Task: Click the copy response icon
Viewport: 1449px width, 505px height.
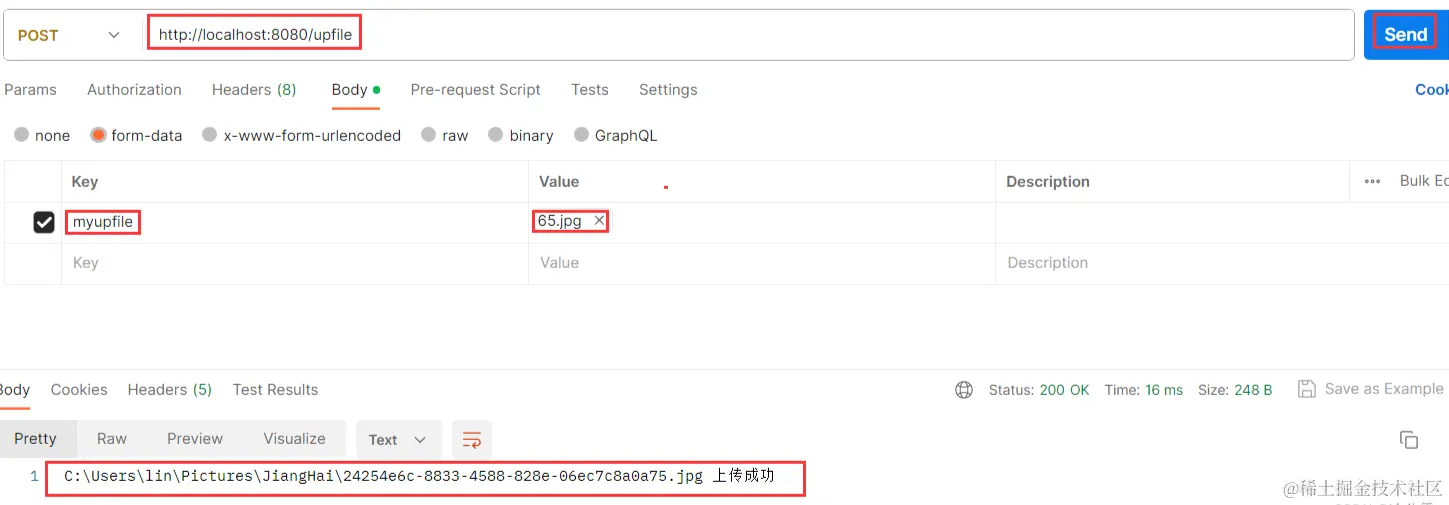Action: pos(1409,440)
